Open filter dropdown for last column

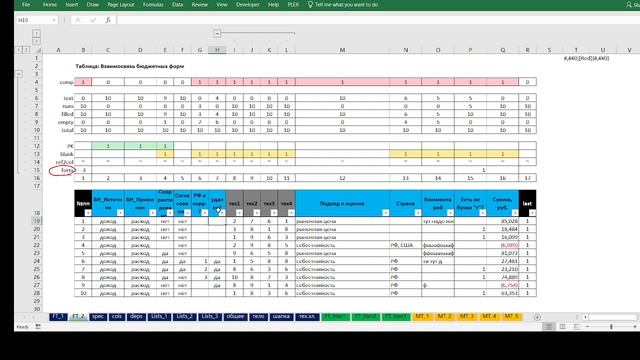pyautogui.click(x=532, y=213)
